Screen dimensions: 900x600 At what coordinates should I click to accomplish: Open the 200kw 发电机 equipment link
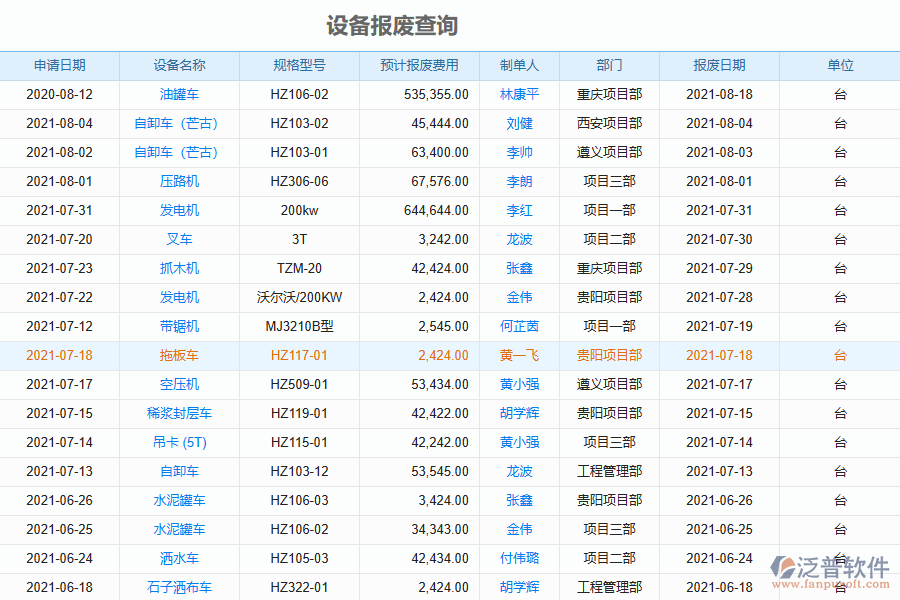(177, 210)
